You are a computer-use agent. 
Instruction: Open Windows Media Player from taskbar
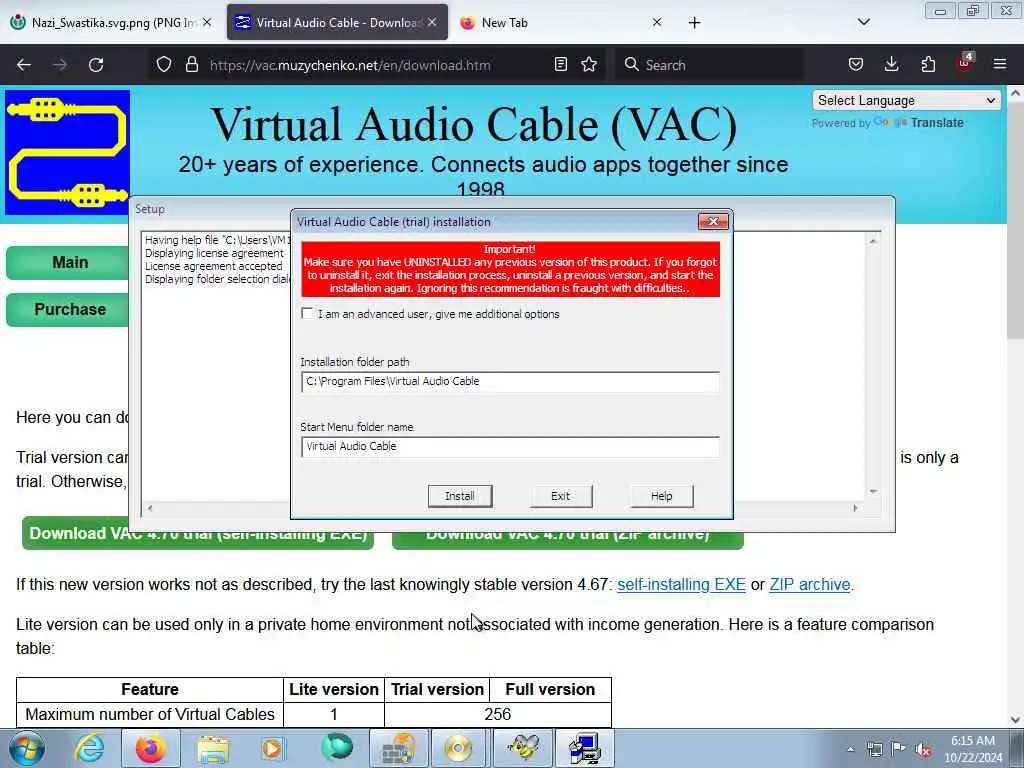[x=273, y=748]
